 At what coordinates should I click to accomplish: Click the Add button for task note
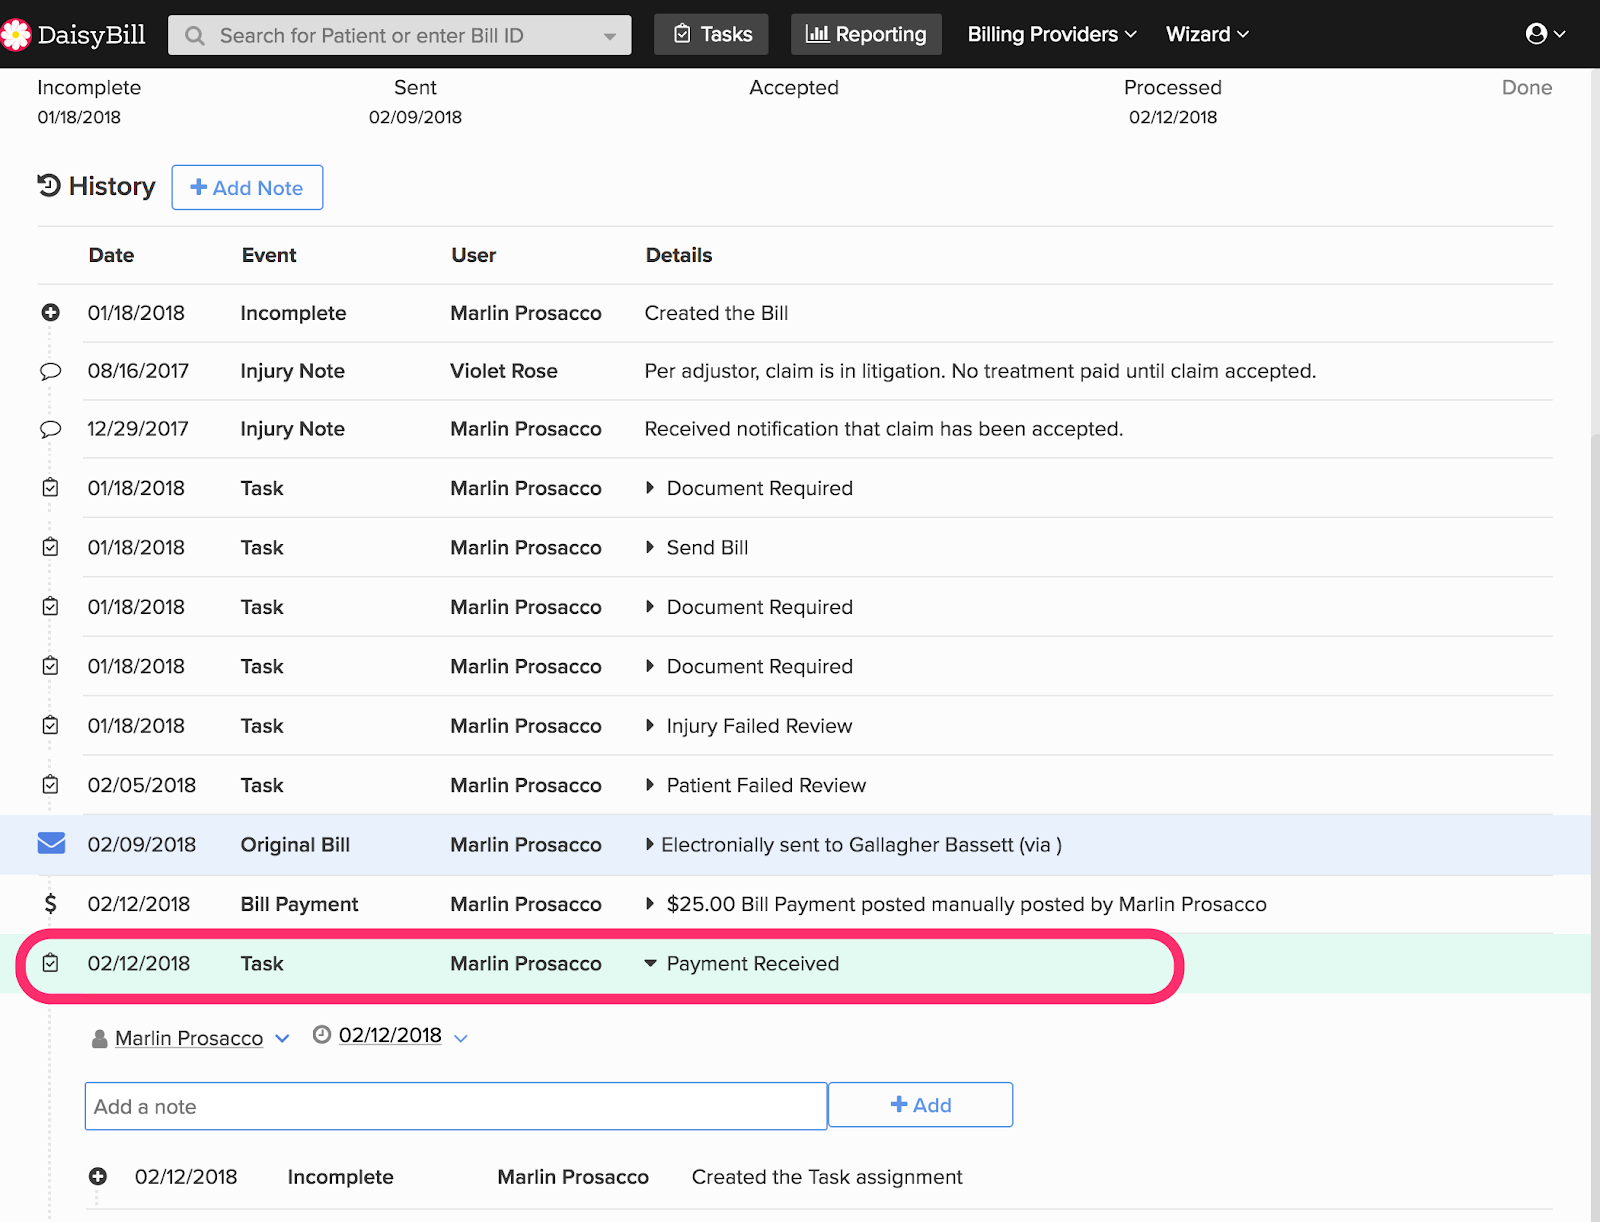[x=920, y=1105]
